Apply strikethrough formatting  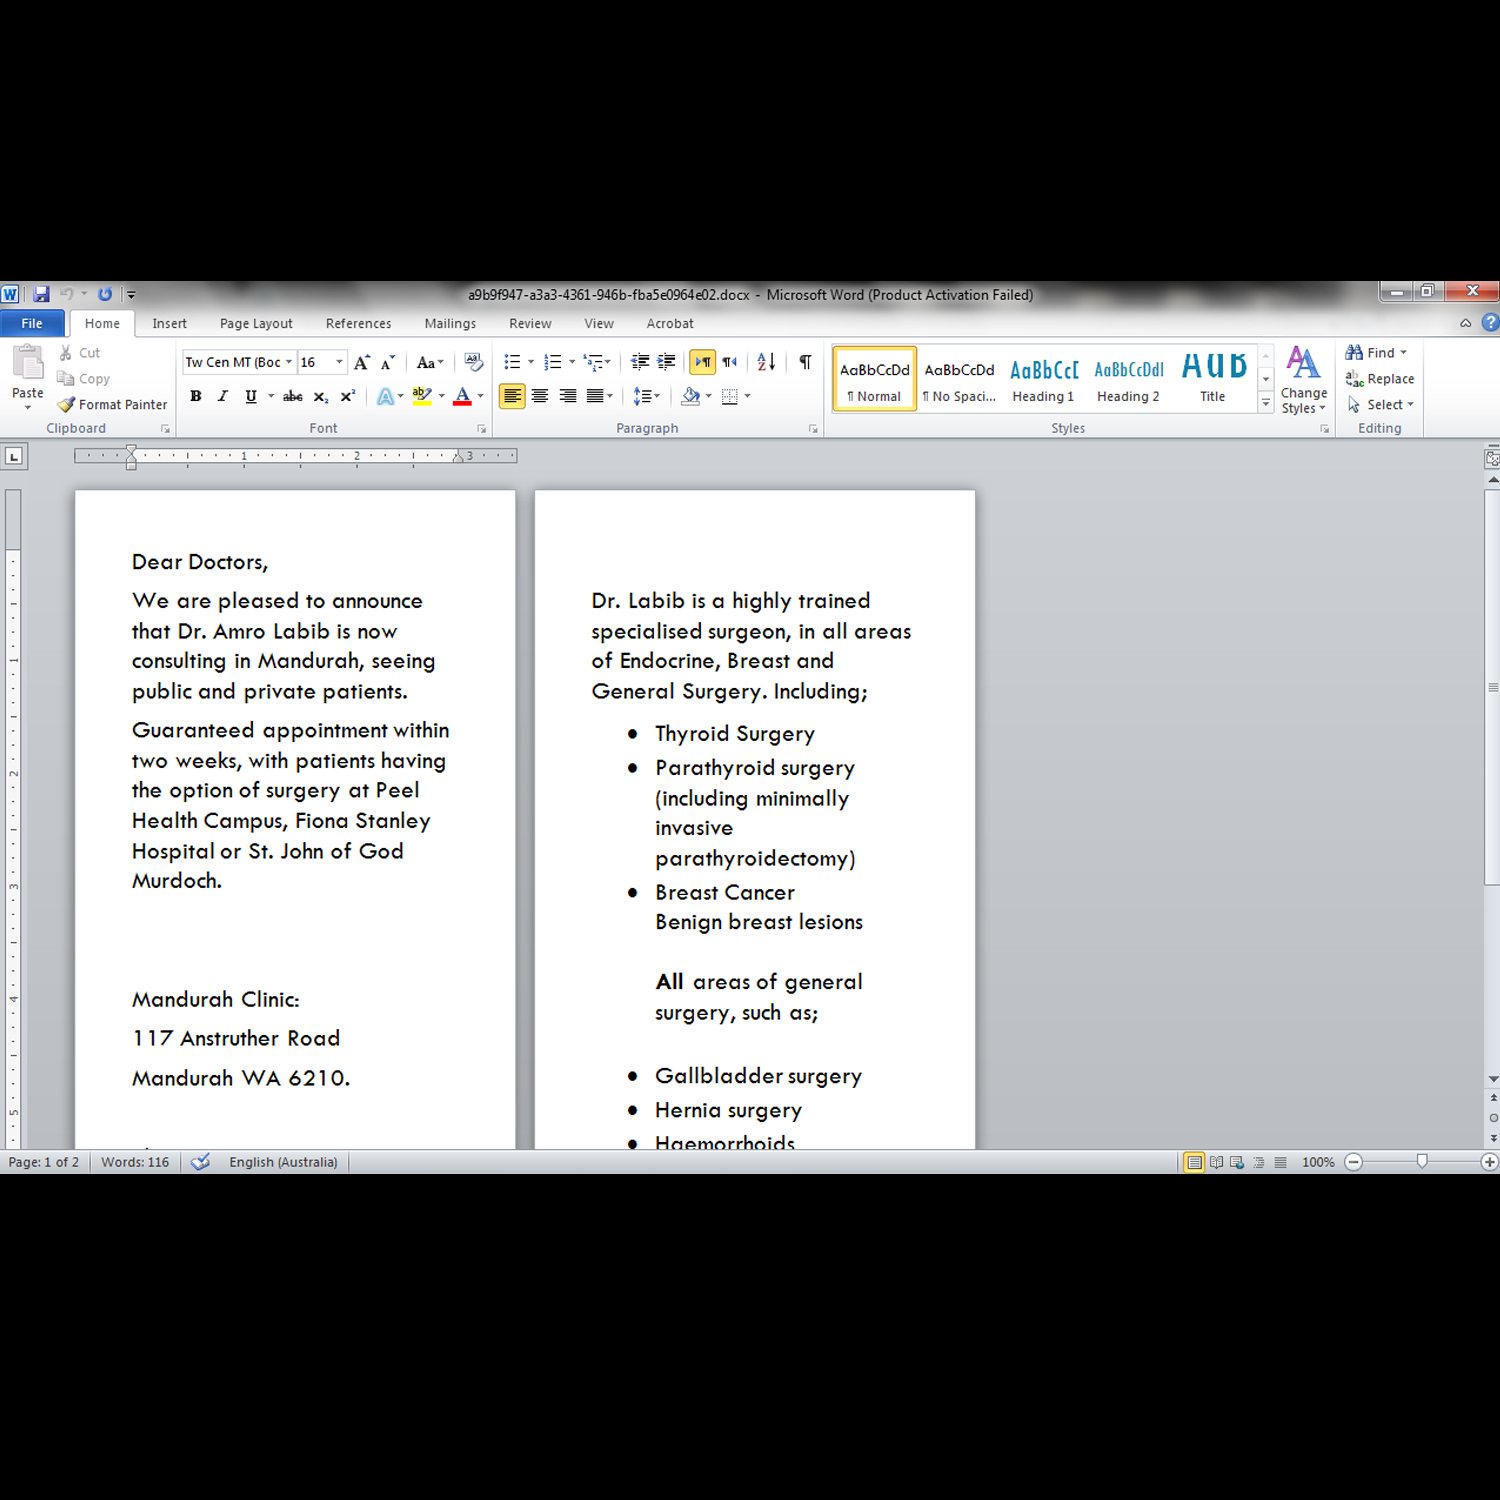pos(293,396)
